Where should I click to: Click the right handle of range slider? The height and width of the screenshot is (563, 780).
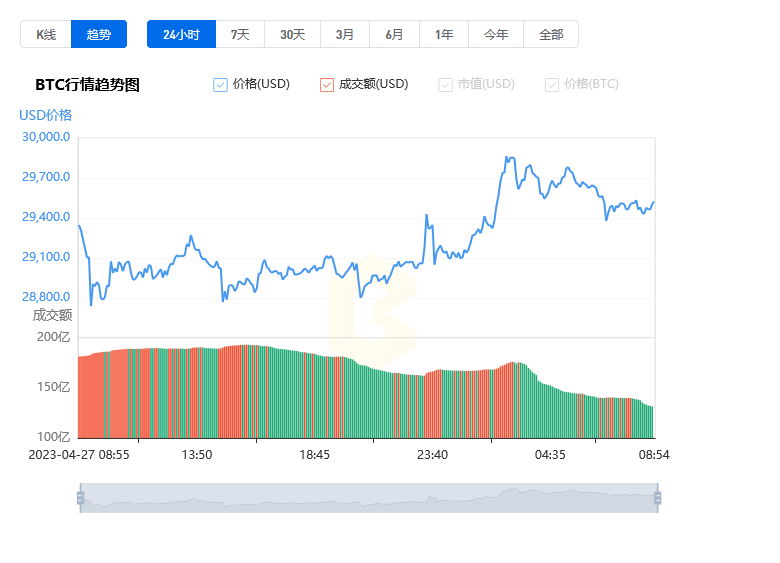[657, 498]
